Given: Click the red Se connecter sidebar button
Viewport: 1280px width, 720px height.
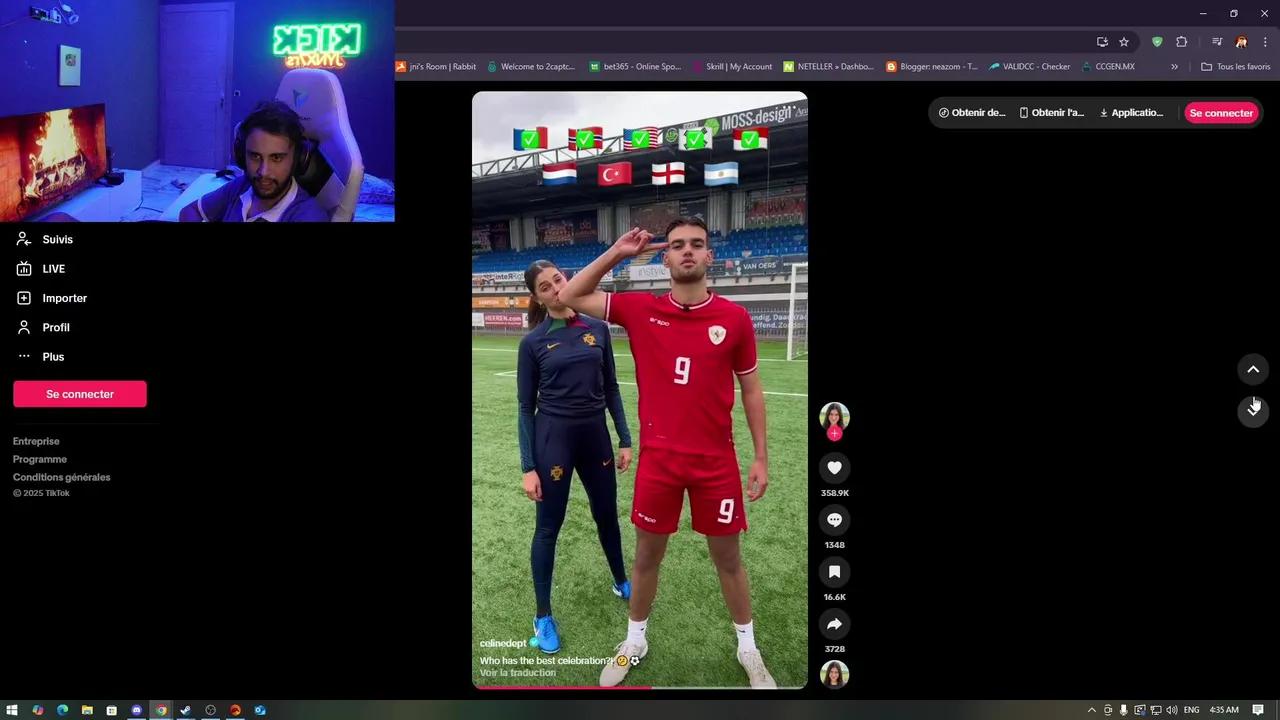Looking at the screenshot, I should [x=80, y=394].
